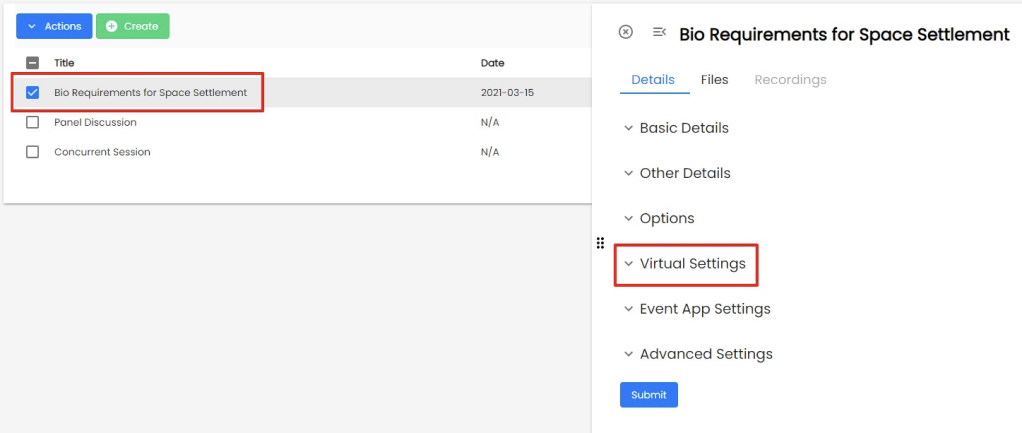Toggle the select-all header checkbox

(33, 63)
